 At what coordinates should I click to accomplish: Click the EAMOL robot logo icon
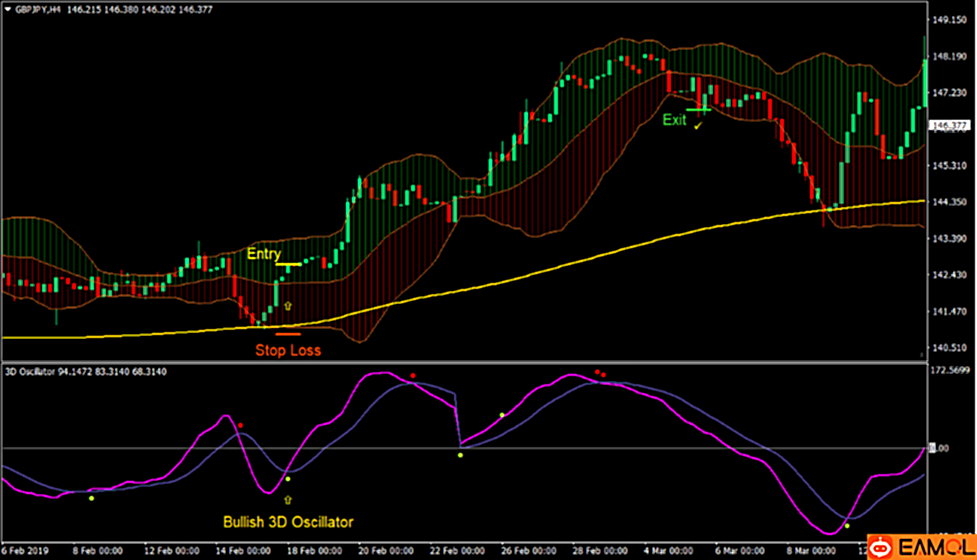(x=881, y=547)
